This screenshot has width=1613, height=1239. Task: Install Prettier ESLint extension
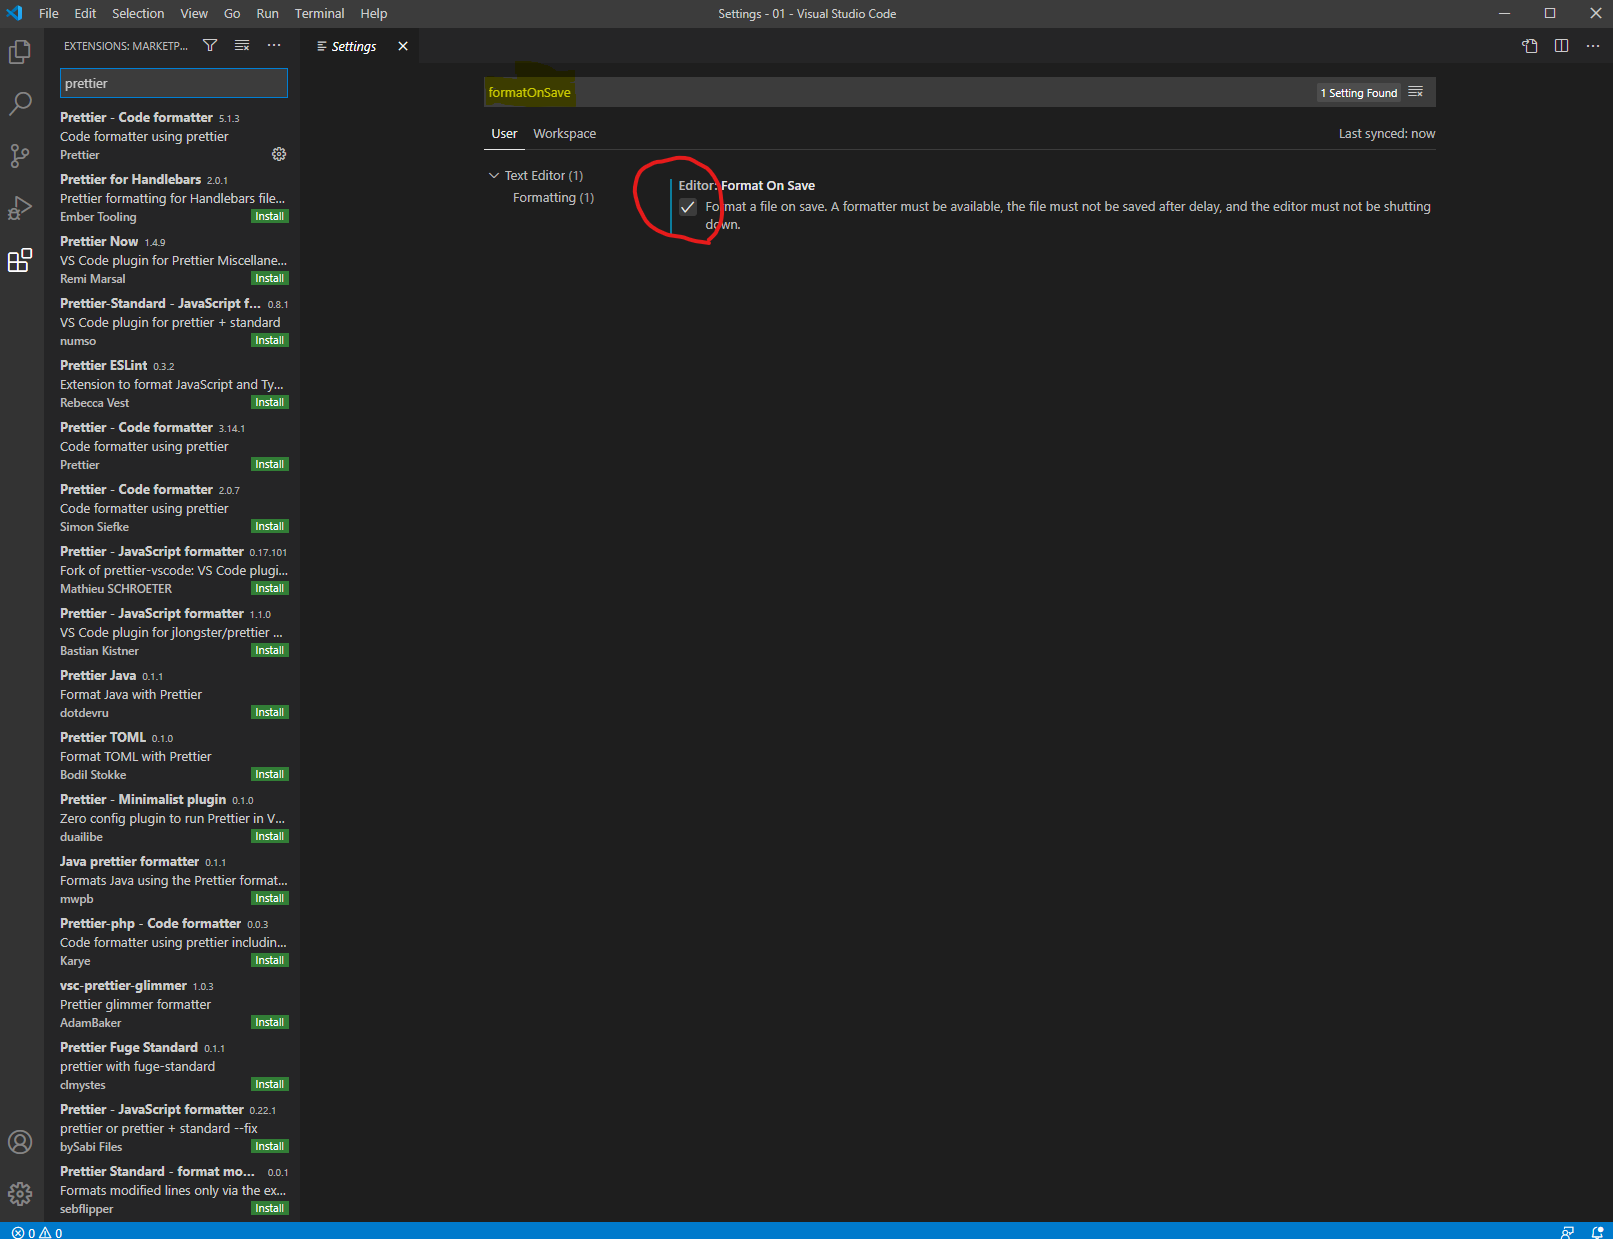point(269,402)
